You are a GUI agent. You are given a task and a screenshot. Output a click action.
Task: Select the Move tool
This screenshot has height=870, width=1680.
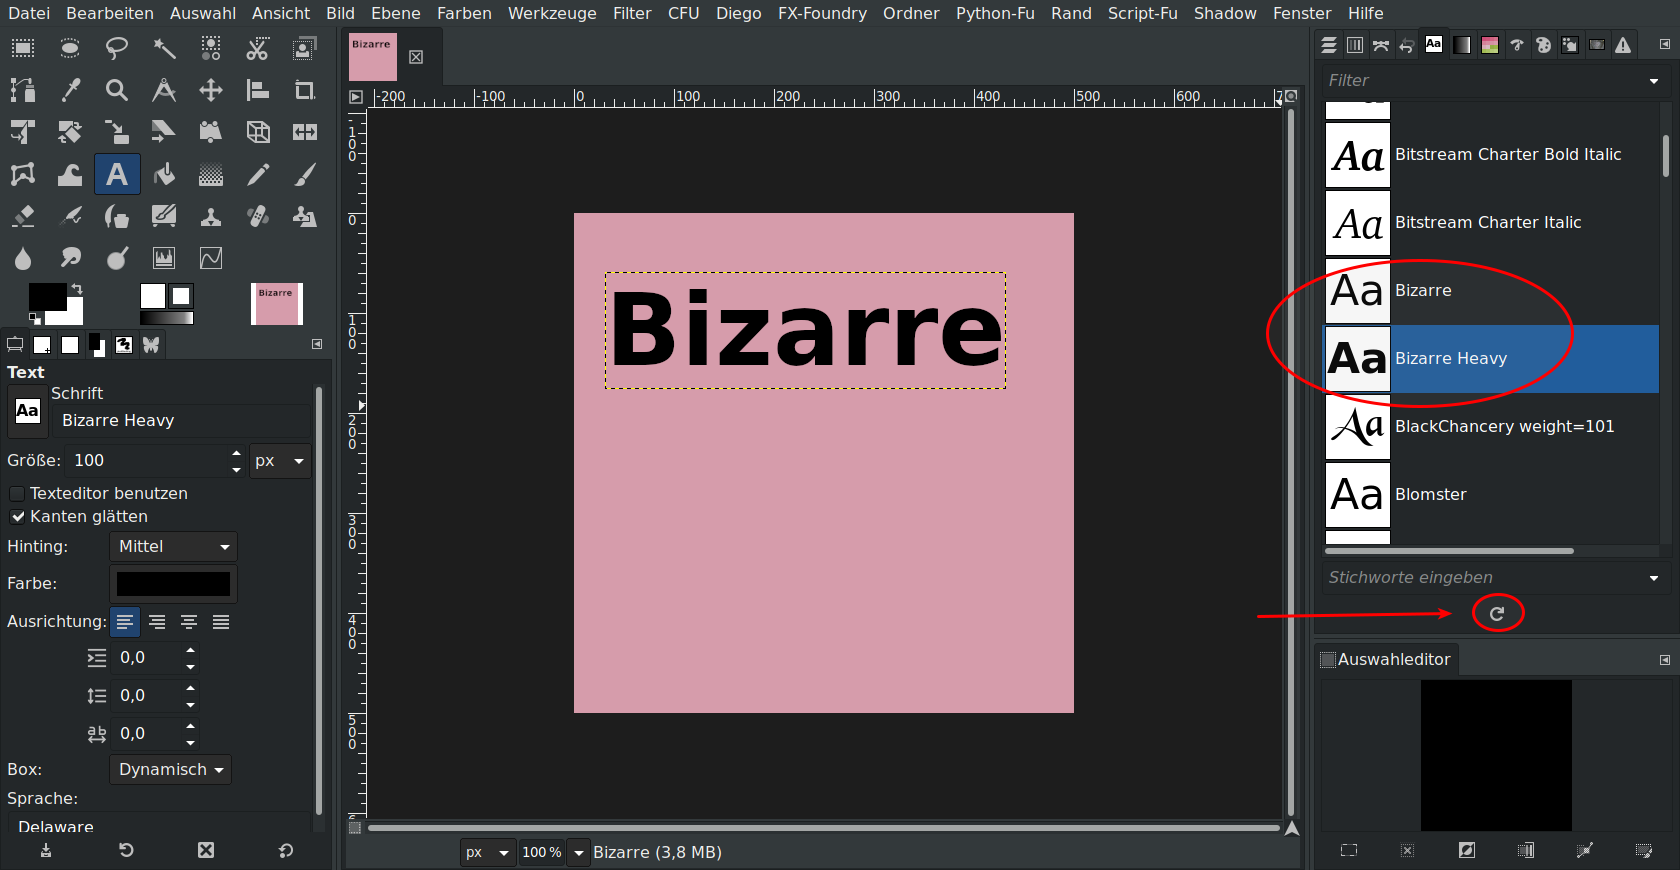click(211, 90)
